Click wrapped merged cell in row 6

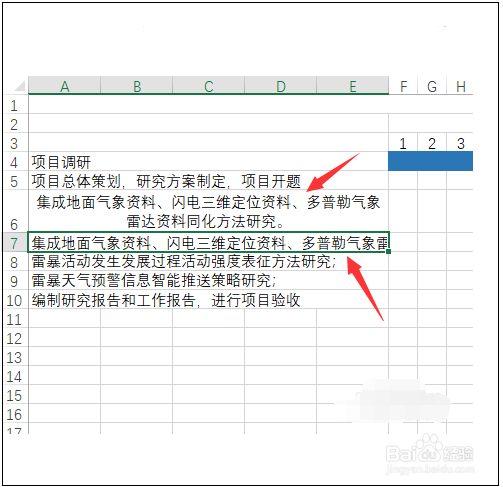point(209,211)
